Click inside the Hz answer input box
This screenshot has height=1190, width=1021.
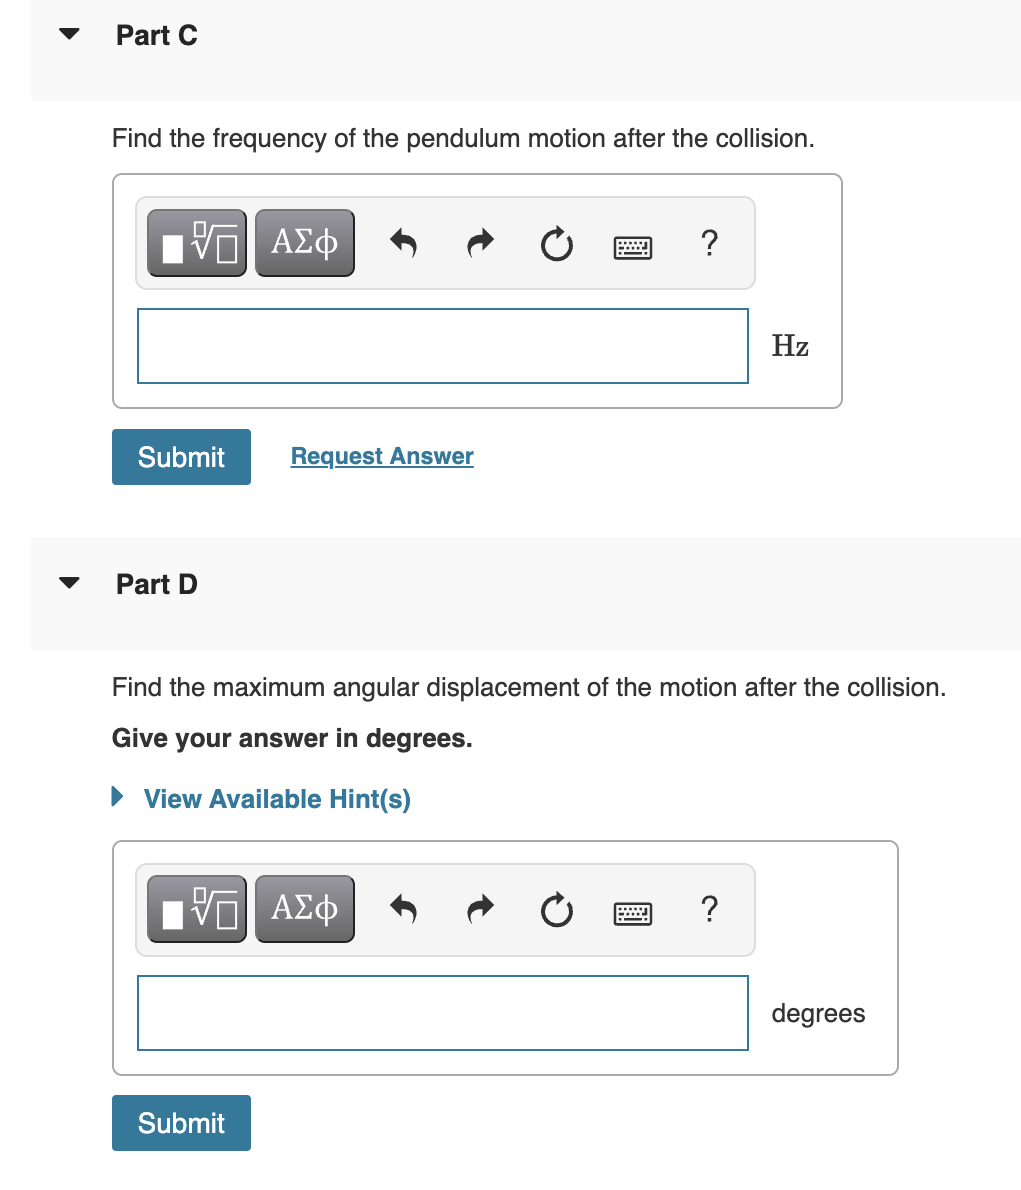[443, 345]
